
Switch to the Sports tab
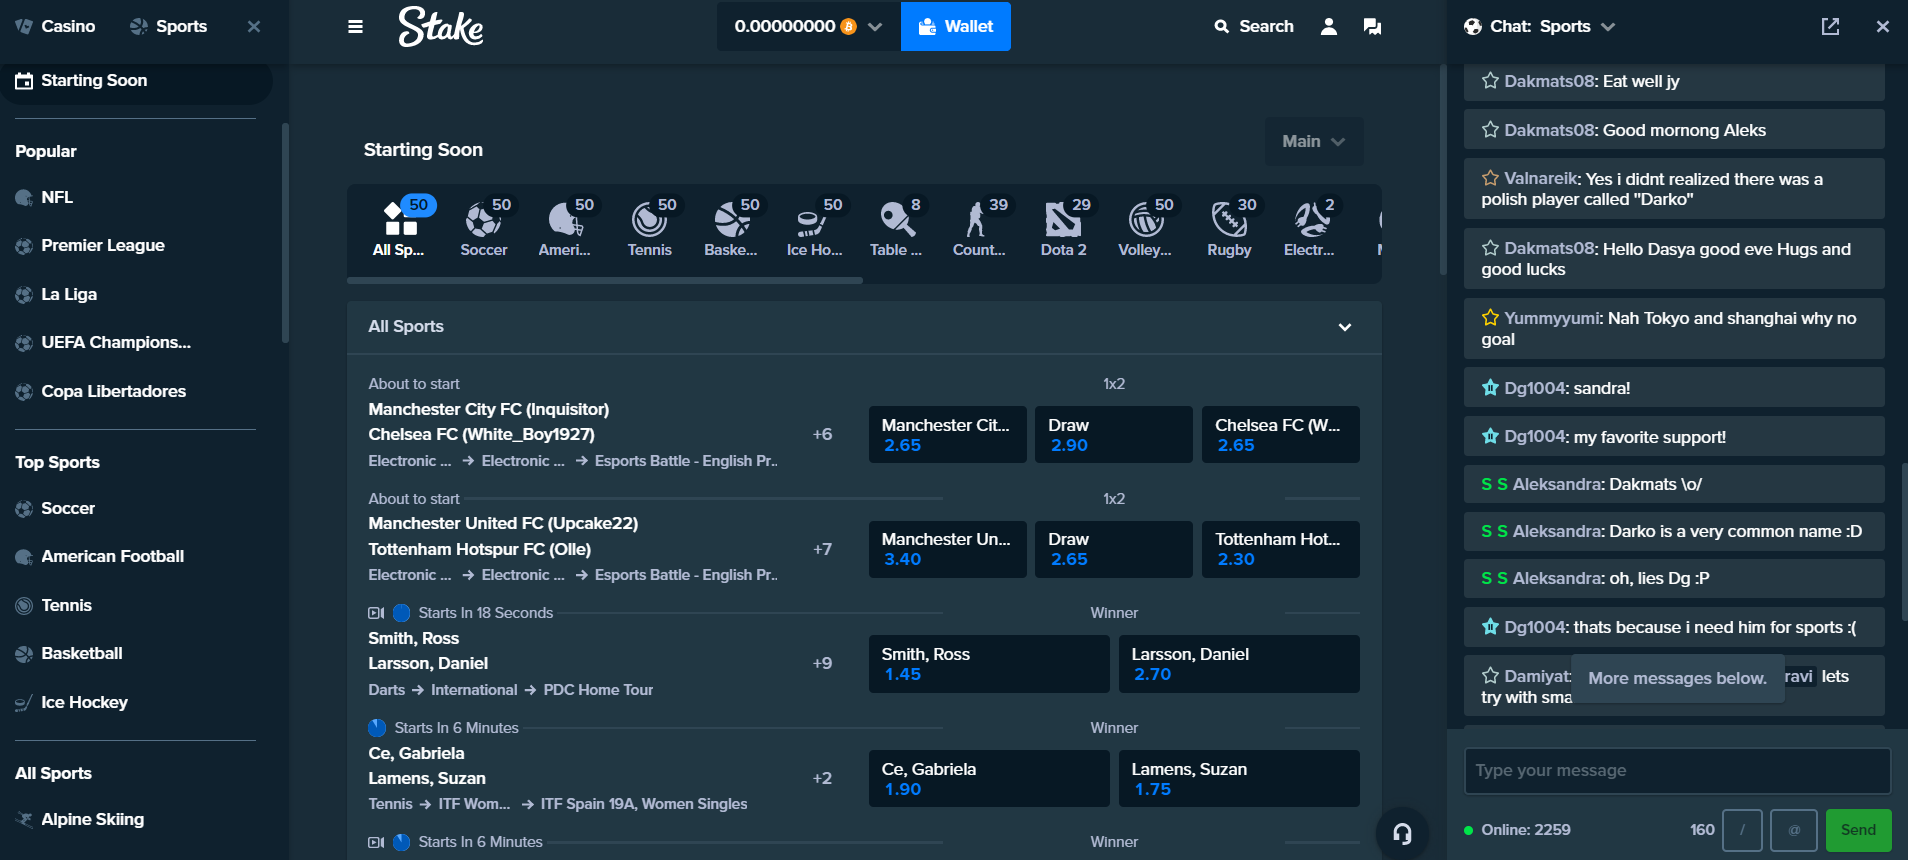[169, 26]
